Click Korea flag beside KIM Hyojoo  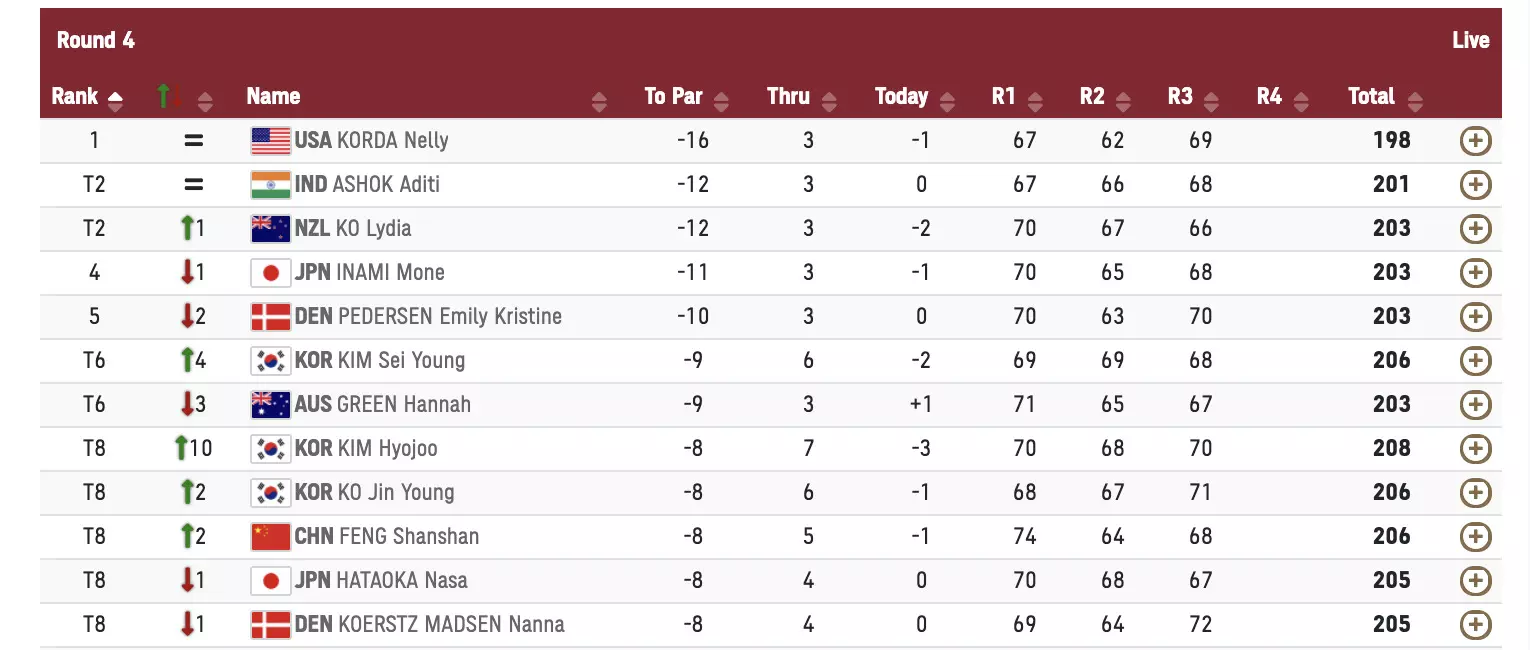tap(270, 449)
